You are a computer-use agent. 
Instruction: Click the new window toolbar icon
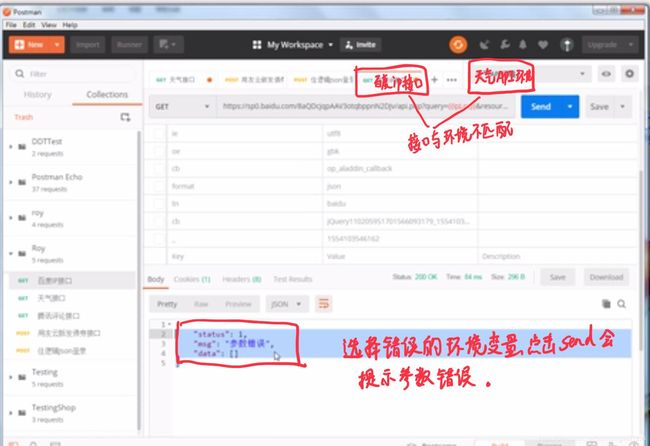[x=168, y=45]
